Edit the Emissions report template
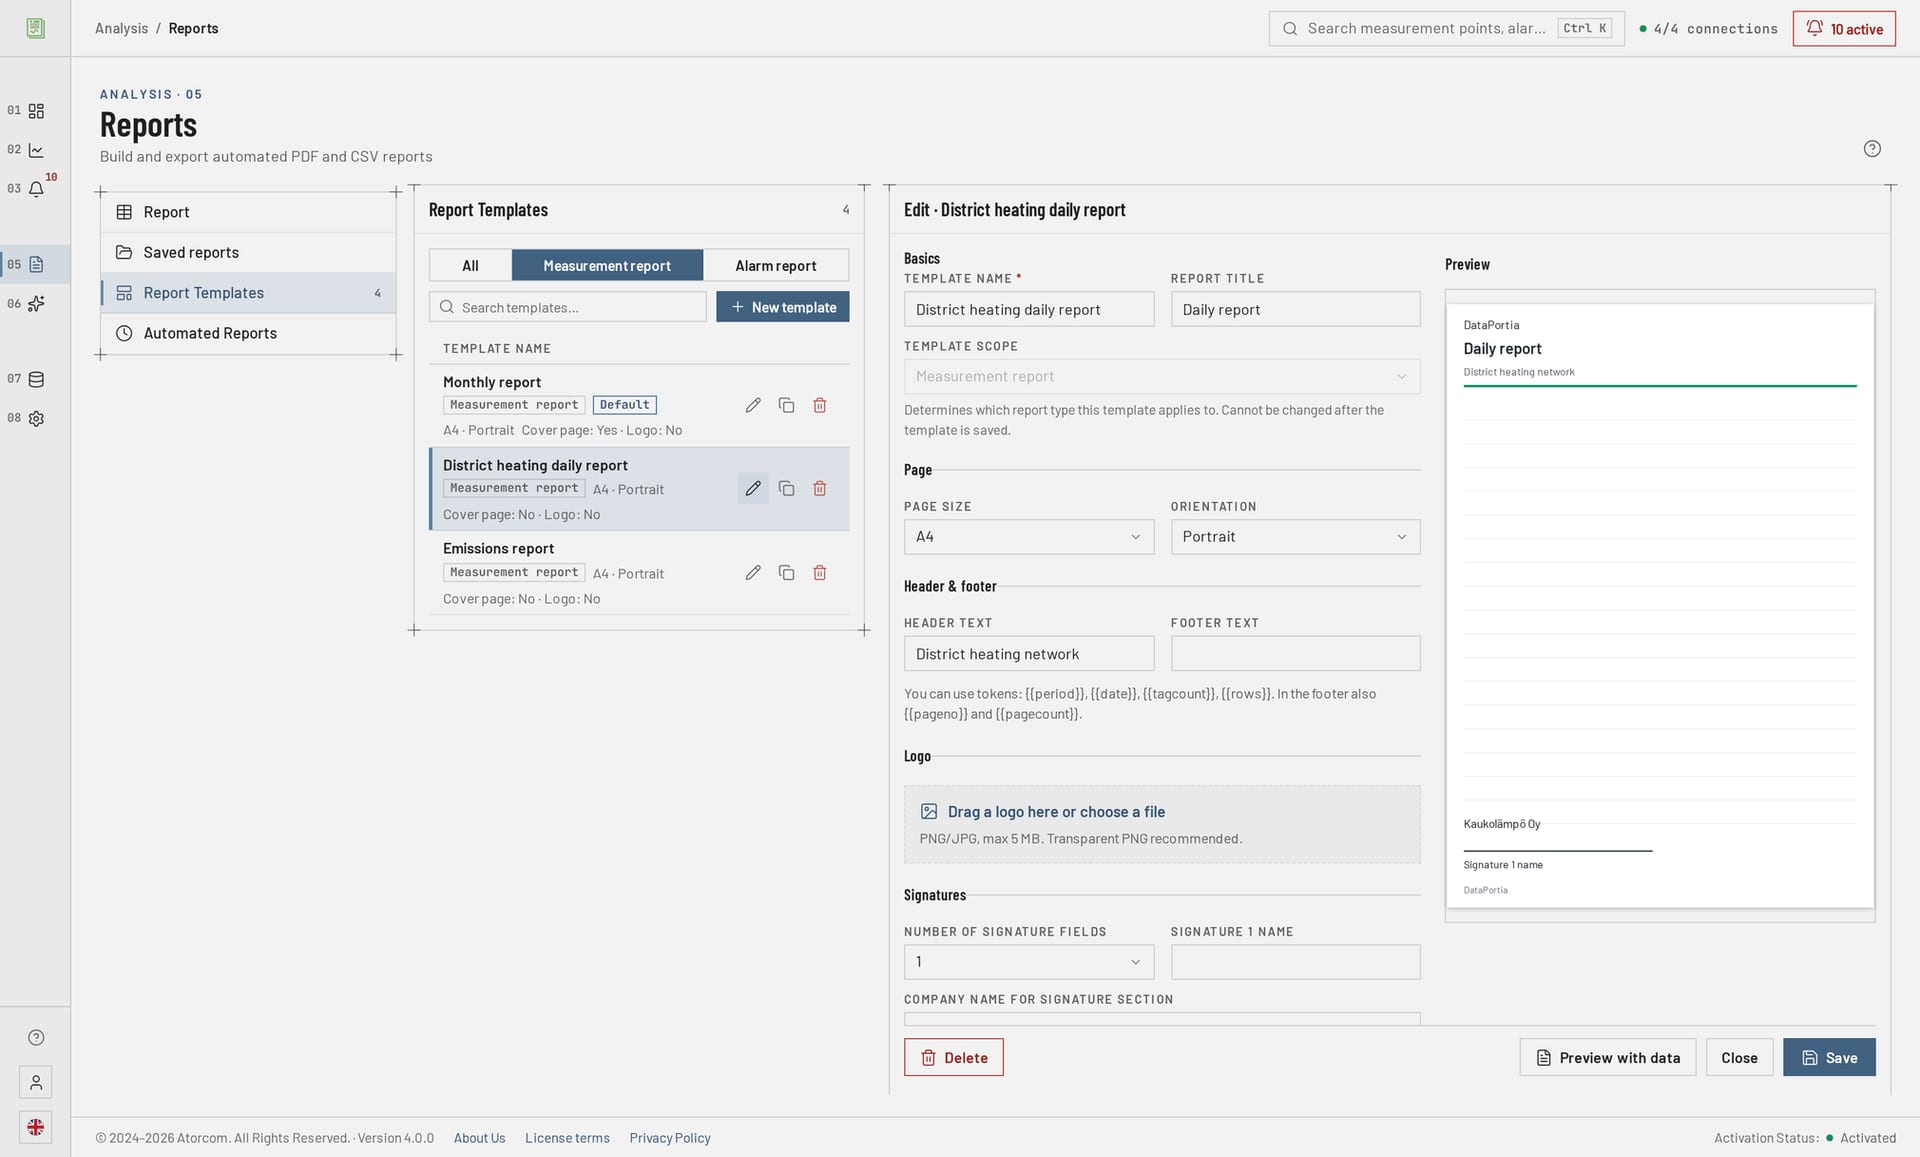The height and width of the screenshot is (1157, 1920). point(753,573)
